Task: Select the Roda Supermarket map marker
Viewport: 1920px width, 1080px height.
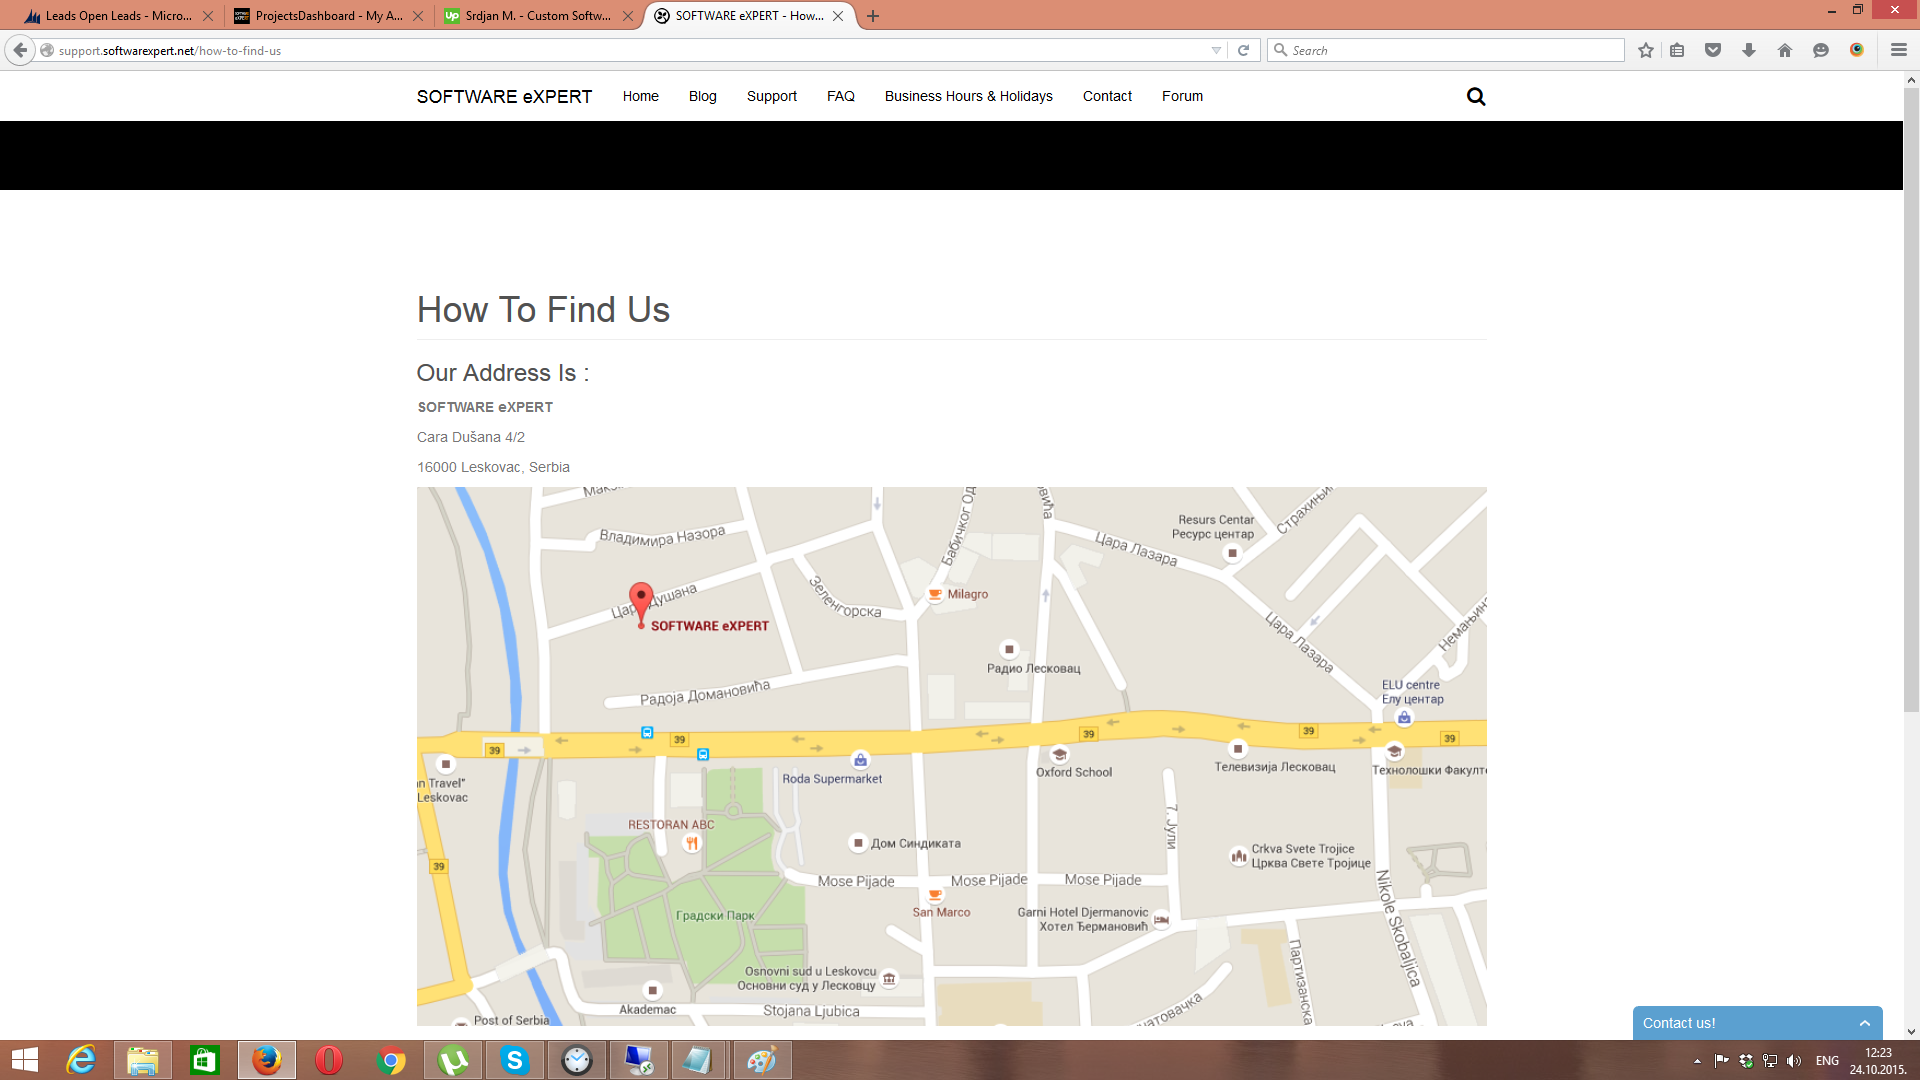Action: 860,760
